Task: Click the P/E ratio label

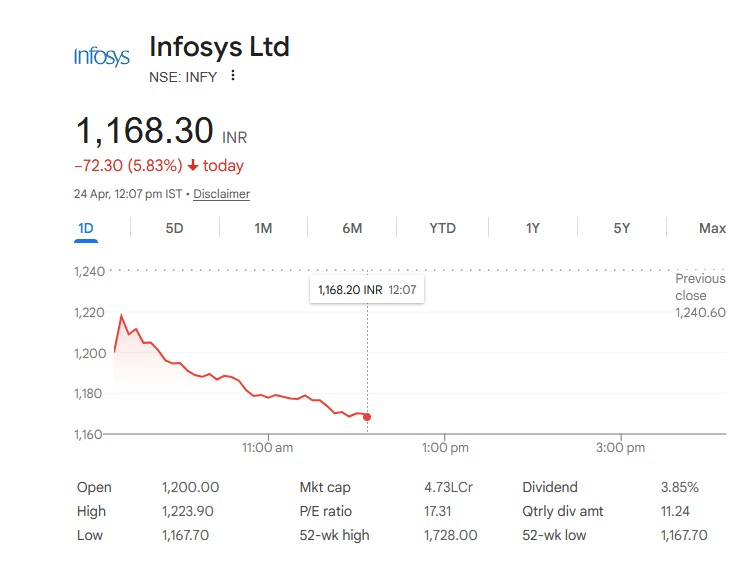Action: [326, 511]
